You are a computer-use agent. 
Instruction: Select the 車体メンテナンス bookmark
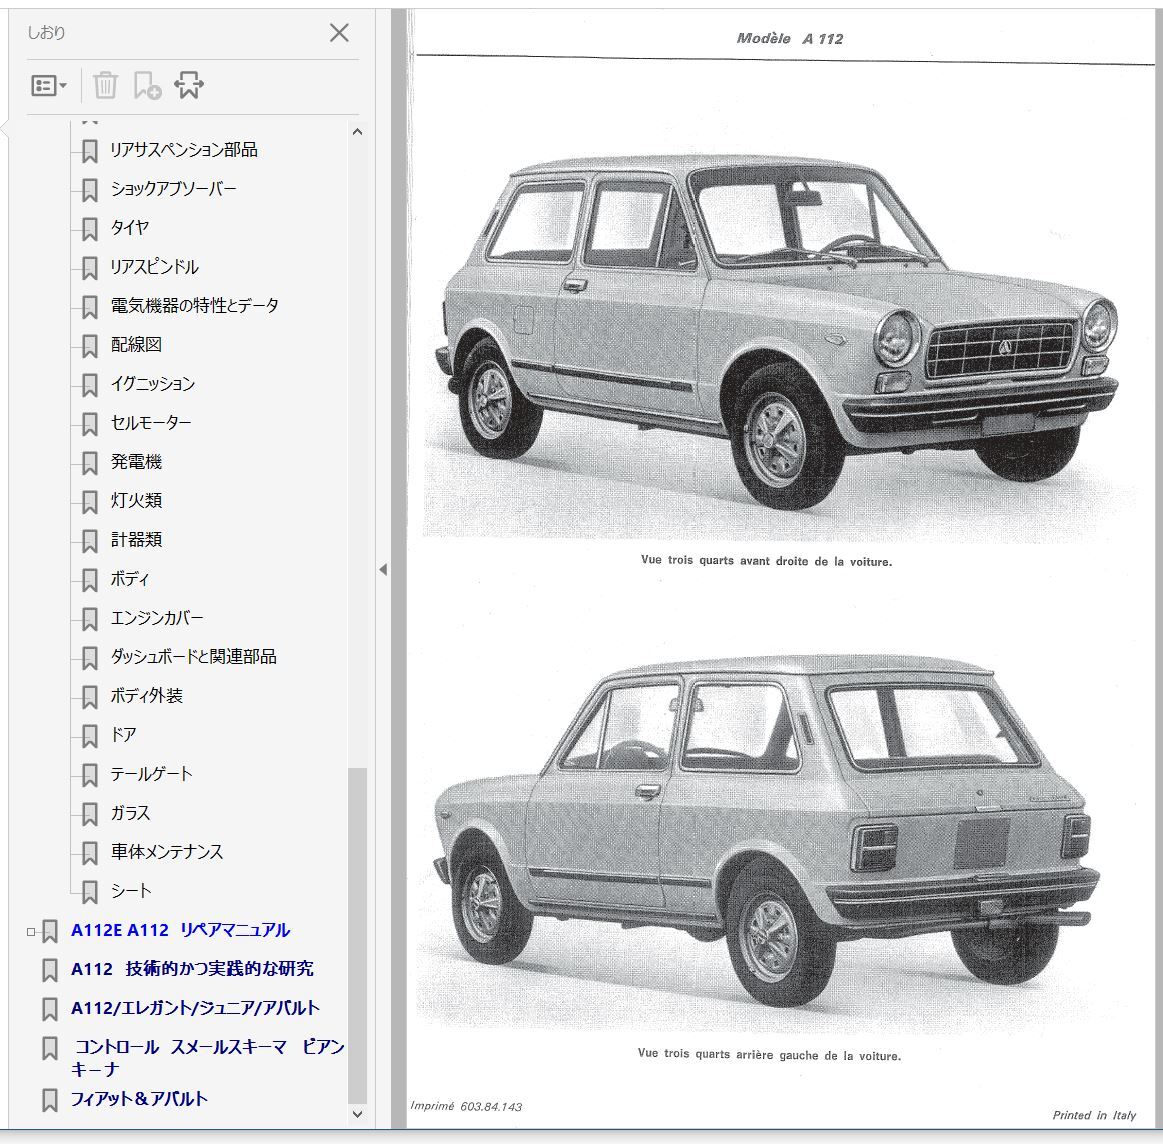(x=167, y=852)
